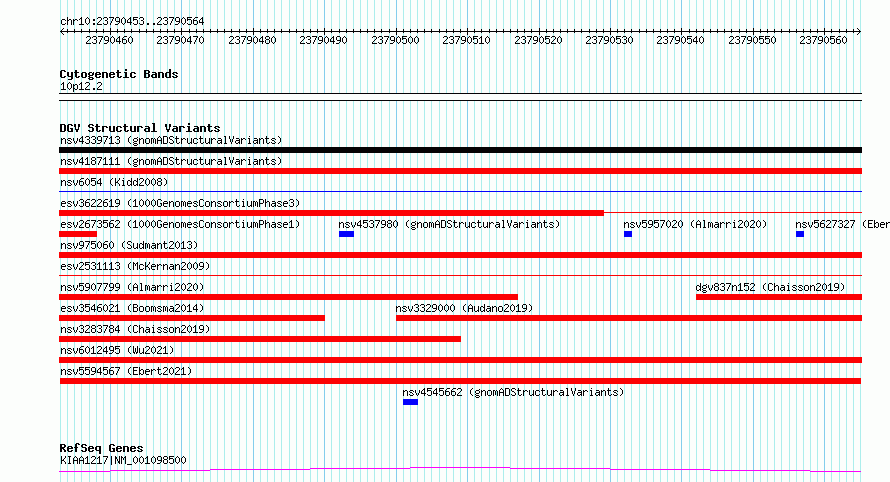Viewport: 890px width, 482px height.
Task: Select the 10p12.2 cytogenetic band label
Action: pyautogui.click(x=81, y=86)
